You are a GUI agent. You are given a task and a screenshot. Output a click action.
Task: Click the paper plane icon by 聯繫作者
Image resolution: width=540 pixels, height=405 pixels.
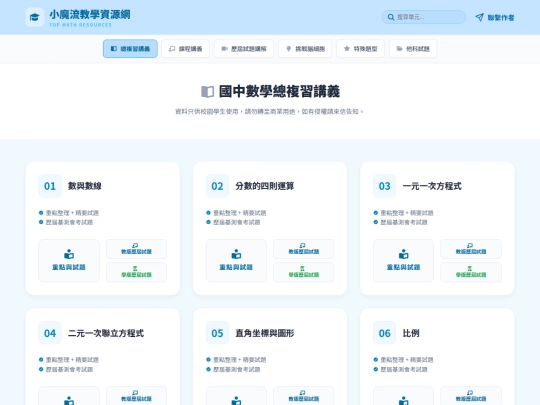(479, 17)
